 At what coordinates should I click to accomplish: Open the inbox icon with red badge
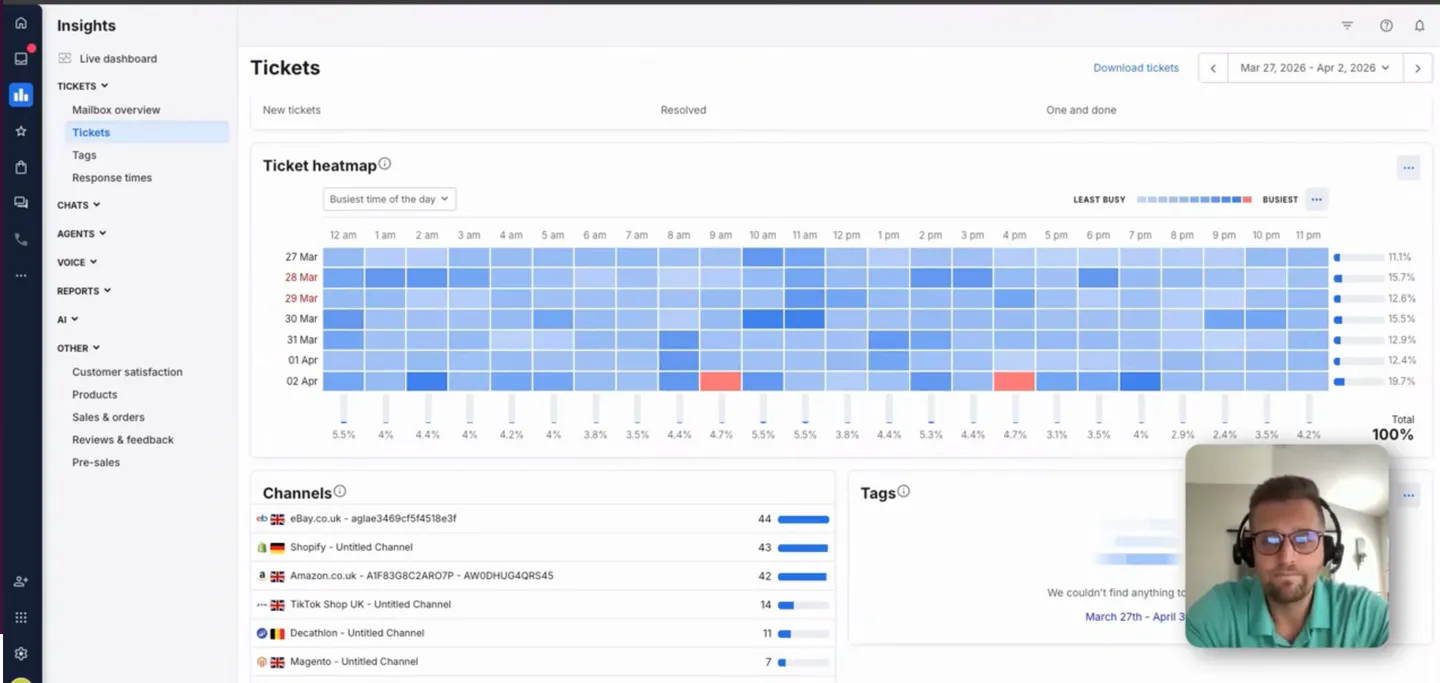pos(21,59)
